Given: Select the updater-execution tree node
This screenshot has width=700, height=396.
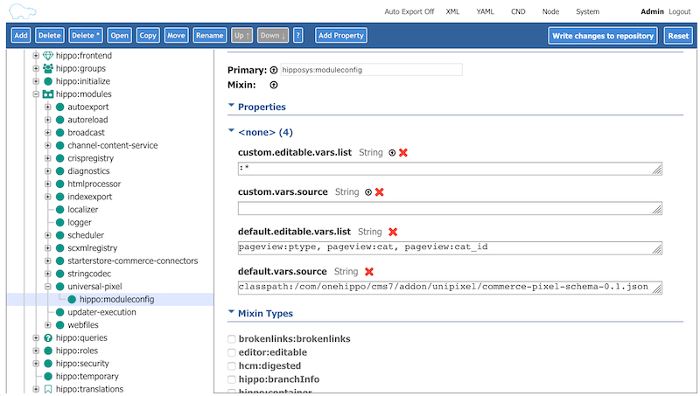Looking at the screenshot, I should (x=102, y=312).
